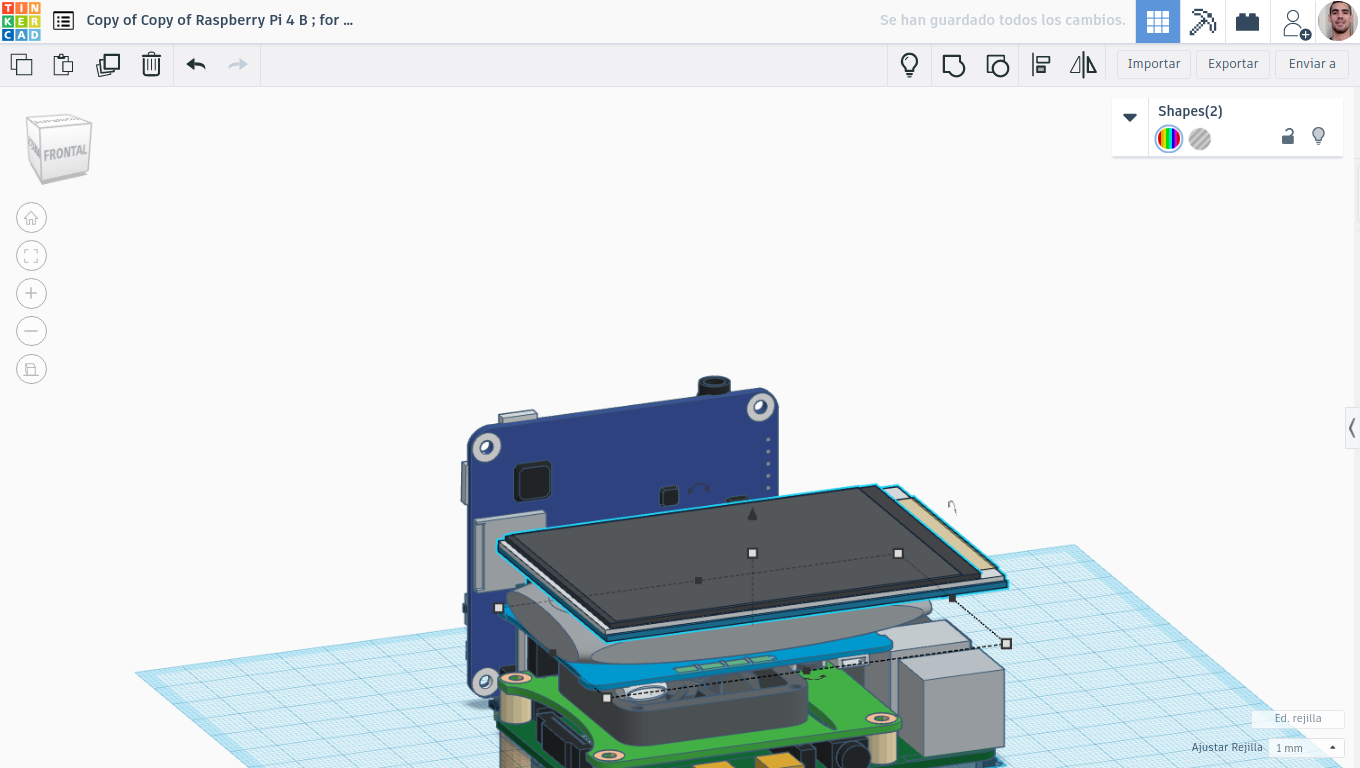This screenshot has height=768, width=1360.
Task: Redo the last undone action
Action: coord(238,65)
